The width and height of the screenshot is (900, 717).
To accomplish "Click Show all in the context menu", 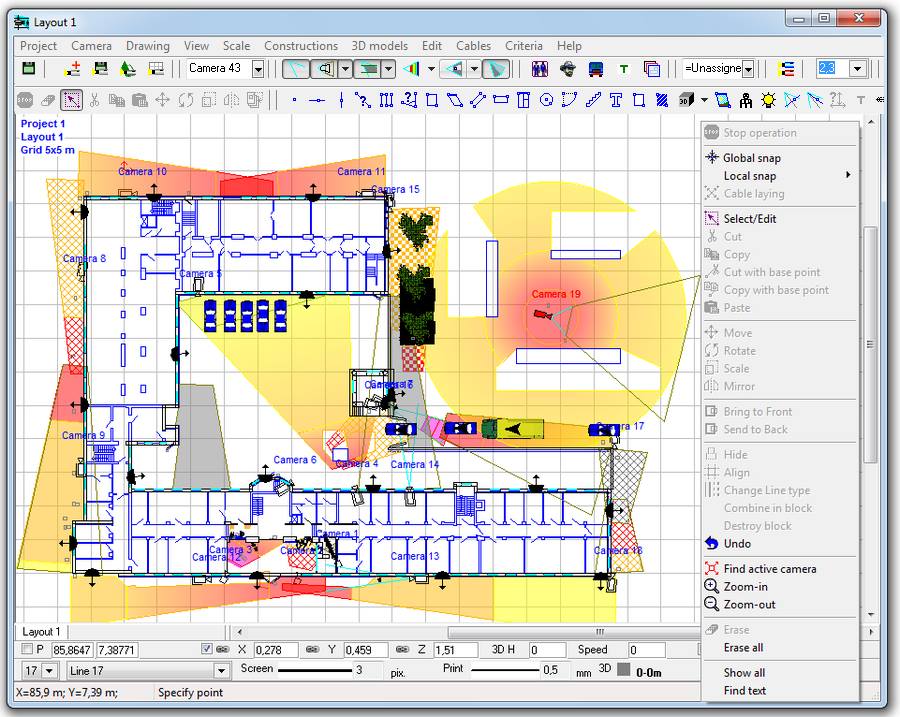I will click(x=742, y=672).
